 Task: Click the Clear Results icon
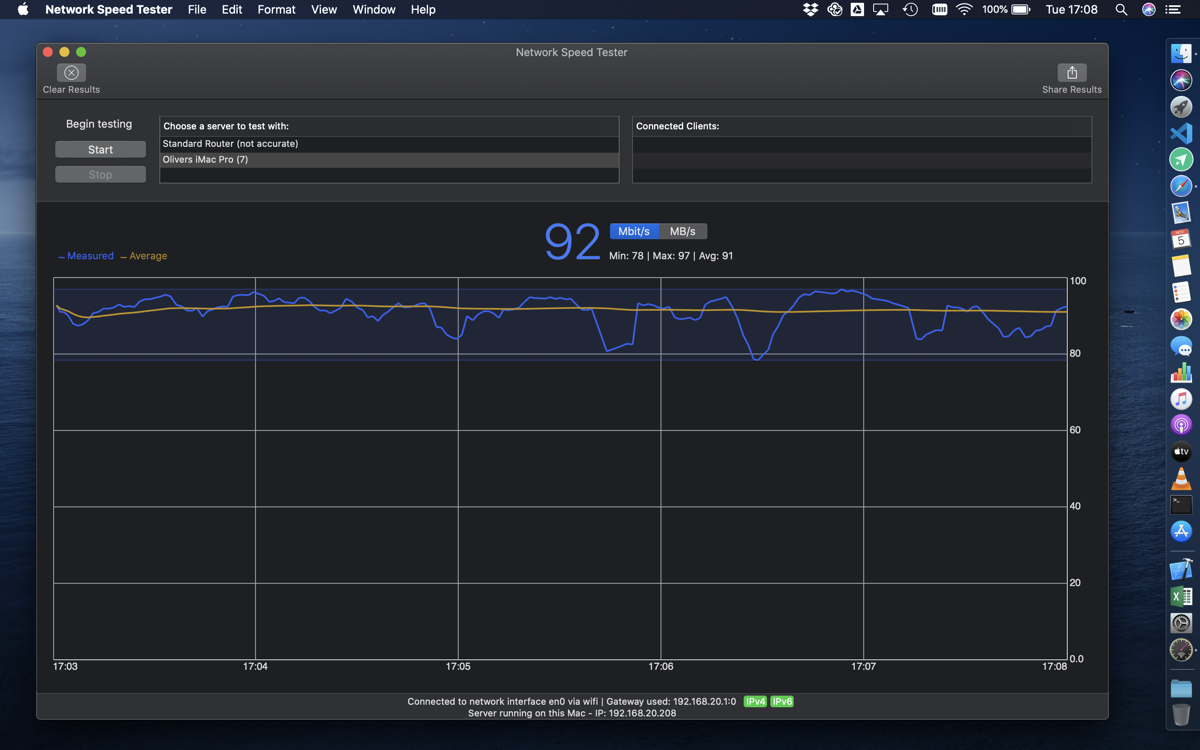(71, 73)
